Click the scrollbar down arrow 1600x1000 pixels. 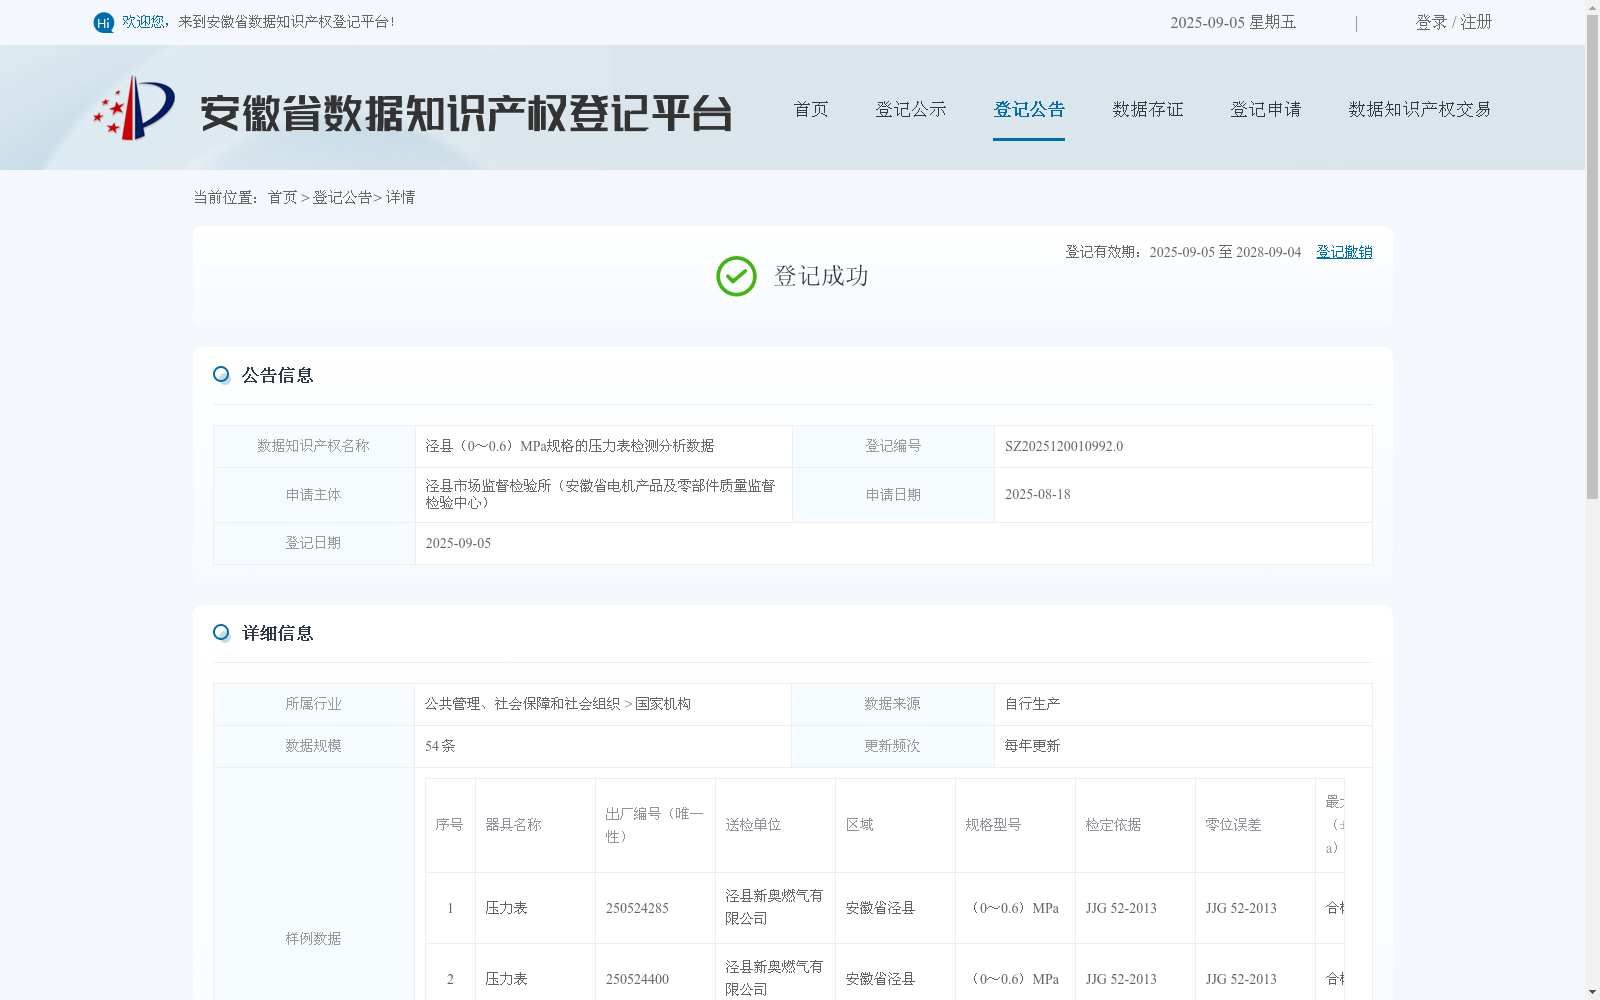coord(1592,992)
